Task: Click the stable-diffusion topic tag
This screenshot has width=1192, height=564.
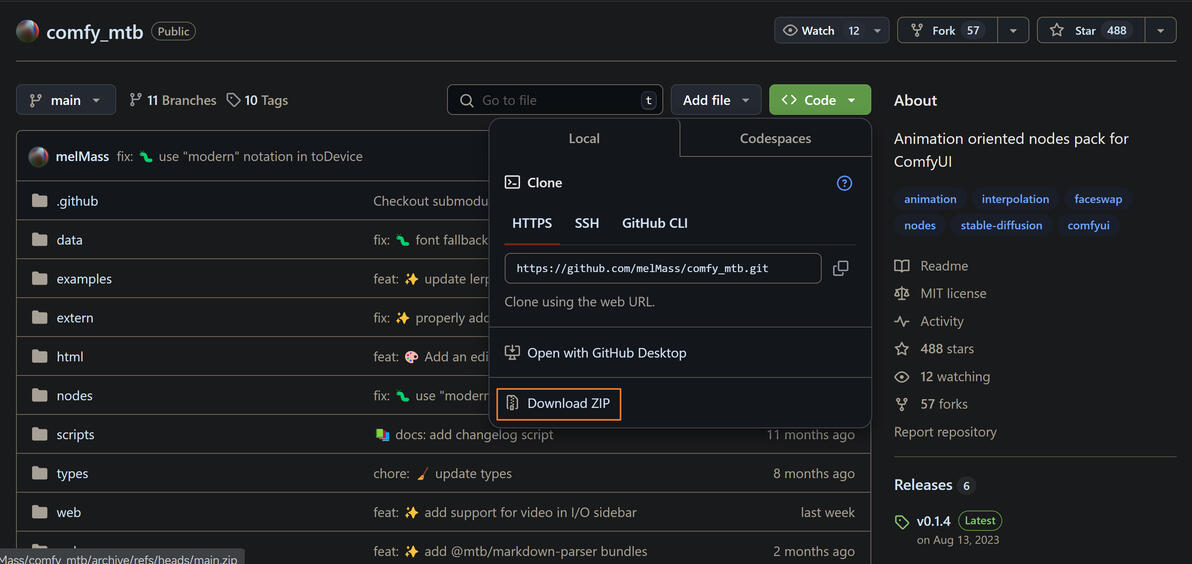Action: click(x=1000, y=225)
